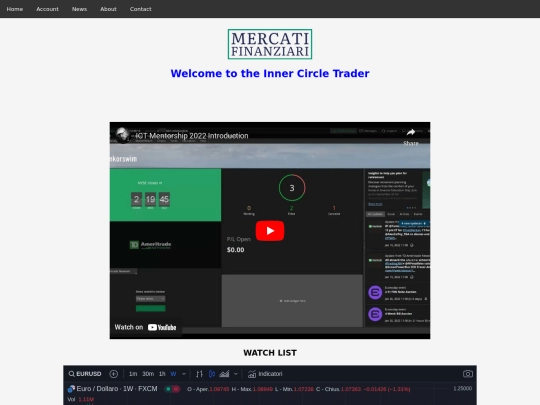Click the 1.25000 price scale label
Screen dimensions: 540x405
463,388
